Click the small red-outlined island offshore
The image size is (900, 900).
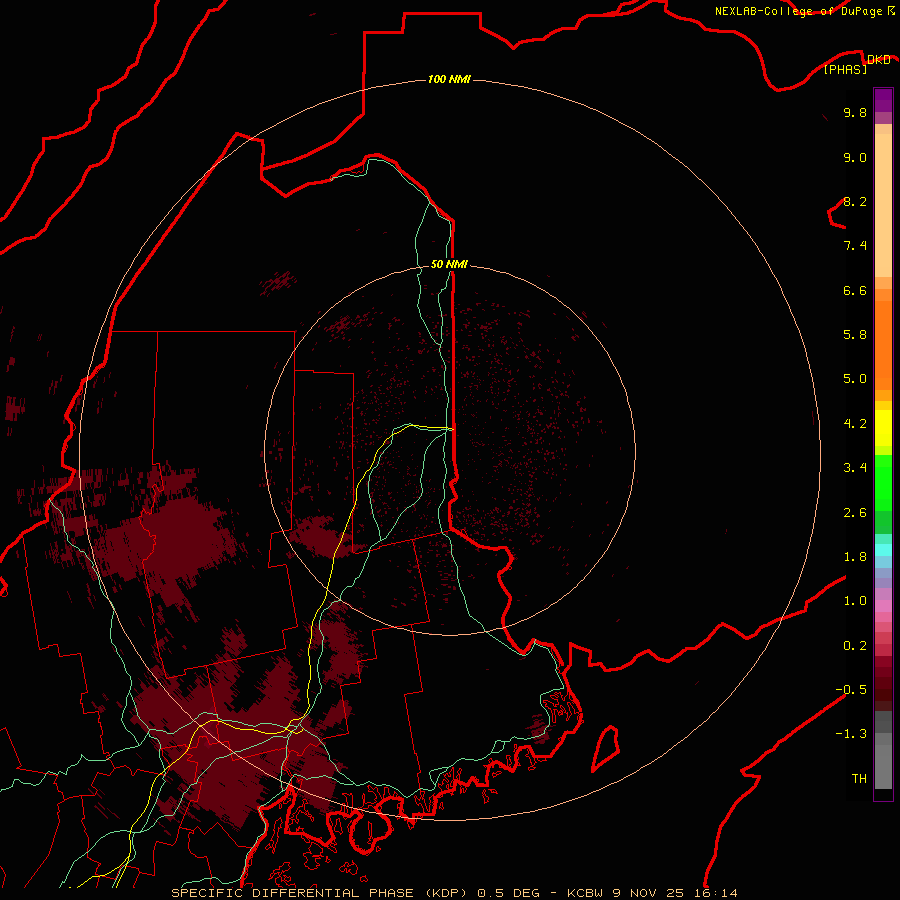[606, 748]
